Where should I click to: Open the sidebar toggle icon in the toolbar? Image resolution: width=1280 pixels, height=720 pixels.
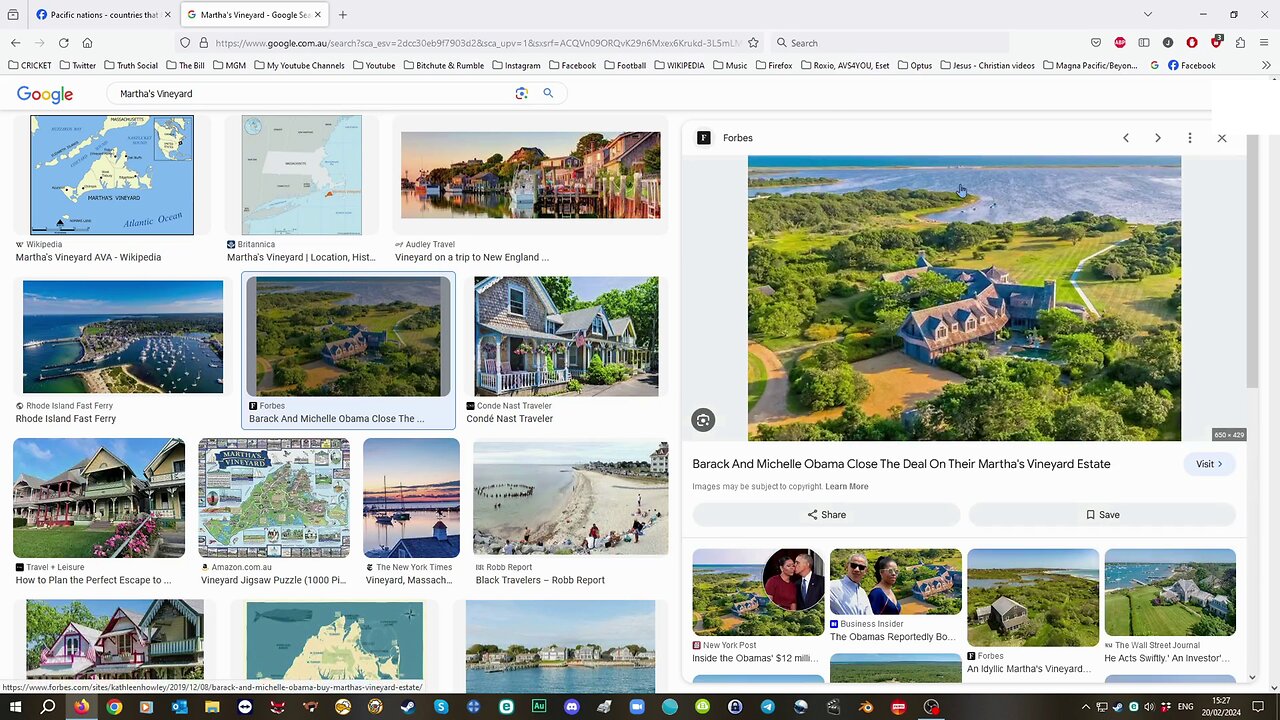tap(1144, 43)
